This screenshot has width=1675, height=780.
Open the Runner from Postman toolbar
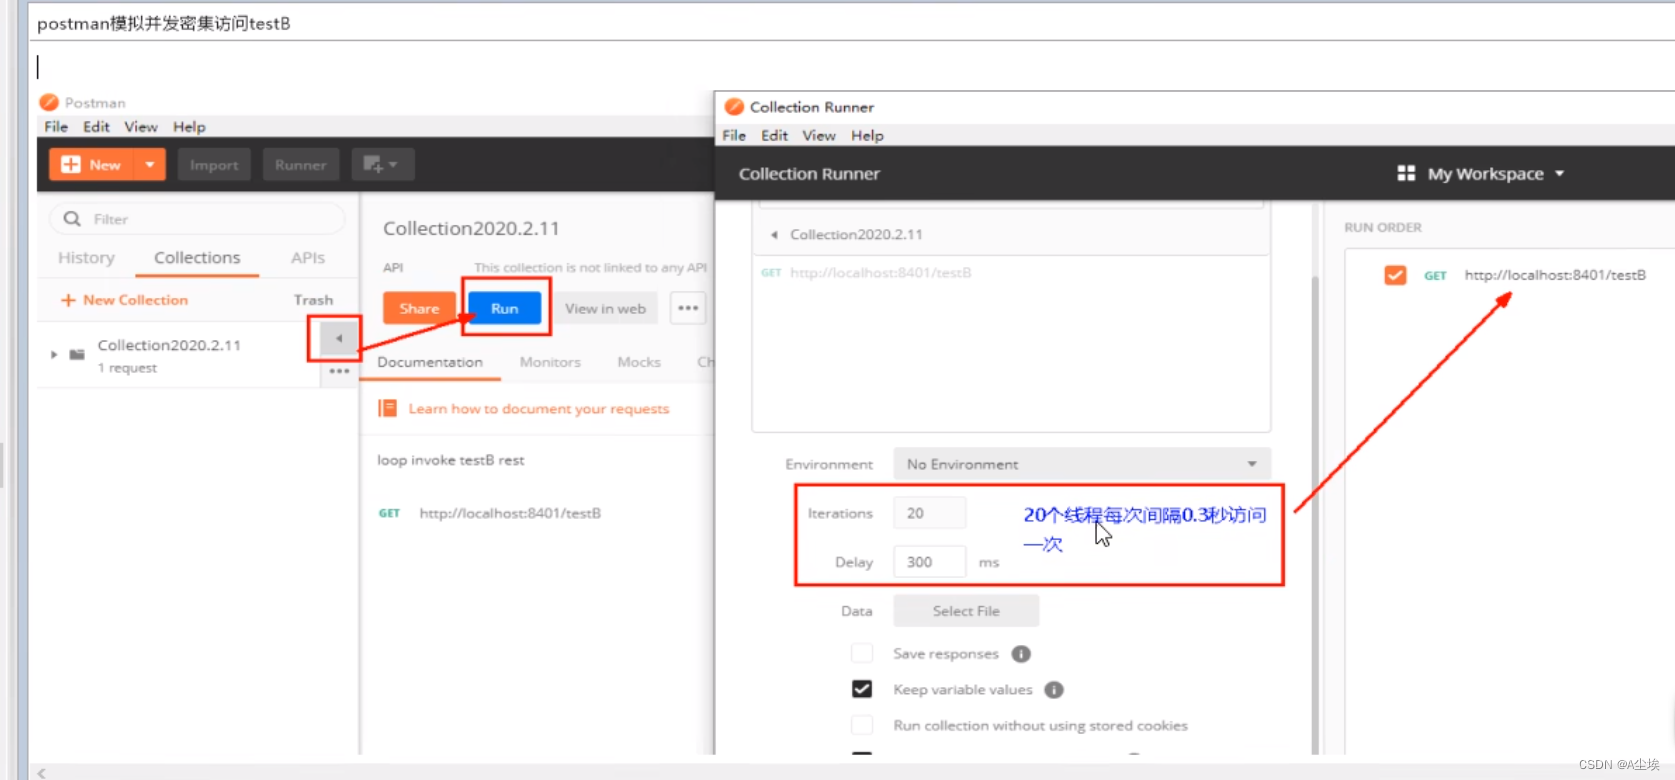click(301, 165)
